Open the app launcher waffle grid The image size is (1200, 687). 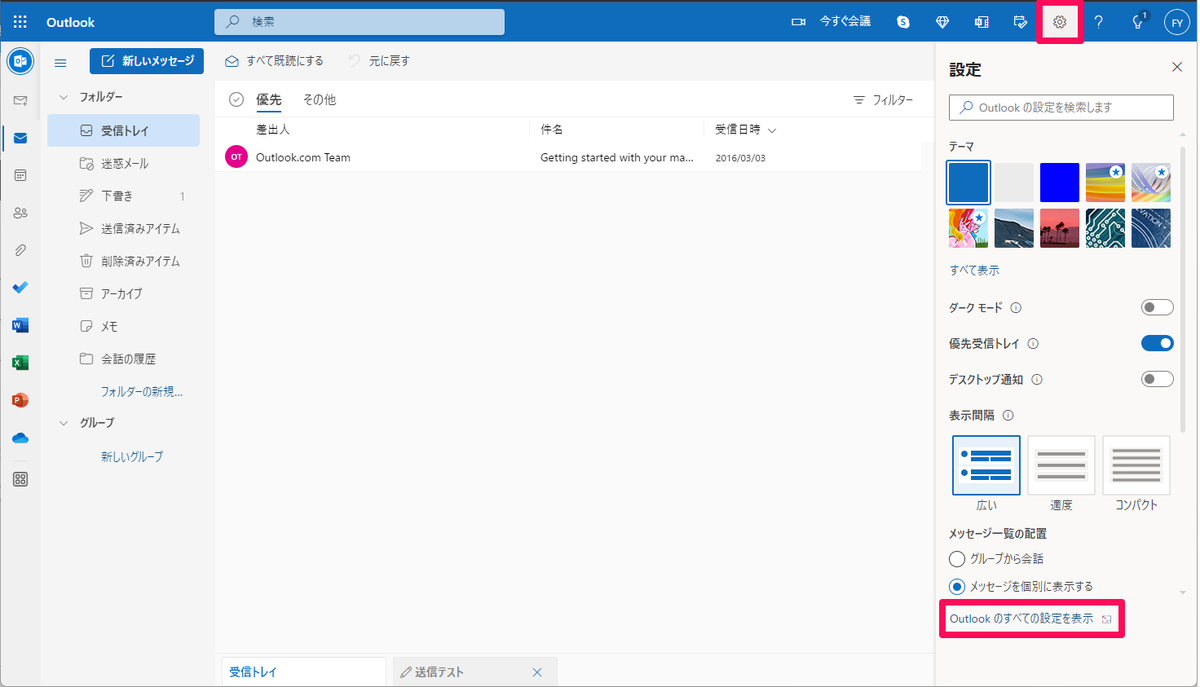tap(20, 22)
